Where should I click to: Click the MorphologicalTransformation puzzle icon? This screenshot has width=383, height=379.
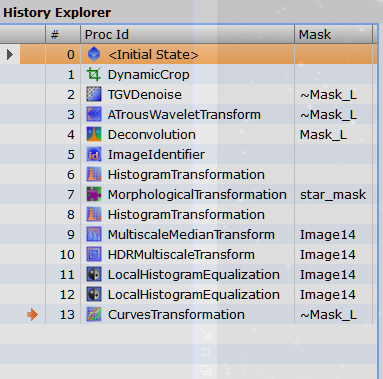(94, 194)
